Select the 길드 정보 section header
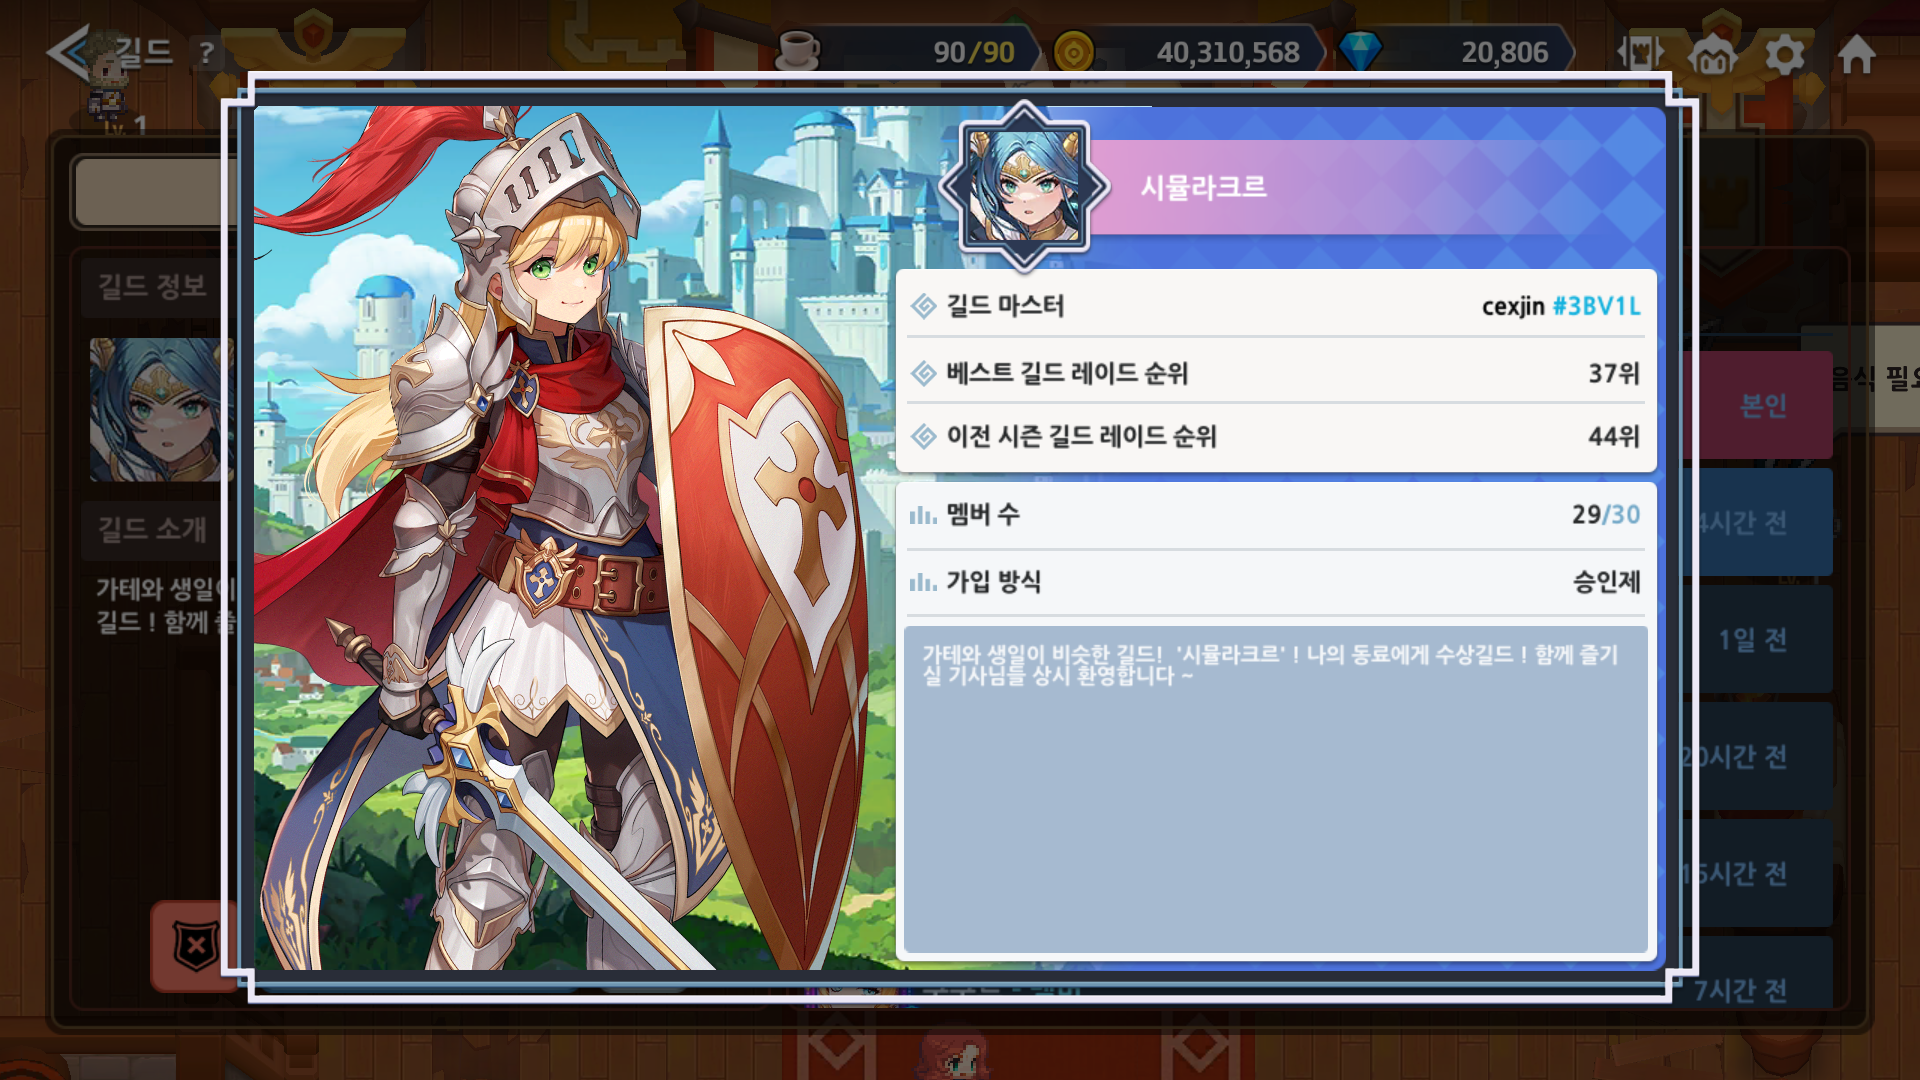The height and width of the screenshot is (1080, 1920). pos(152,287)
